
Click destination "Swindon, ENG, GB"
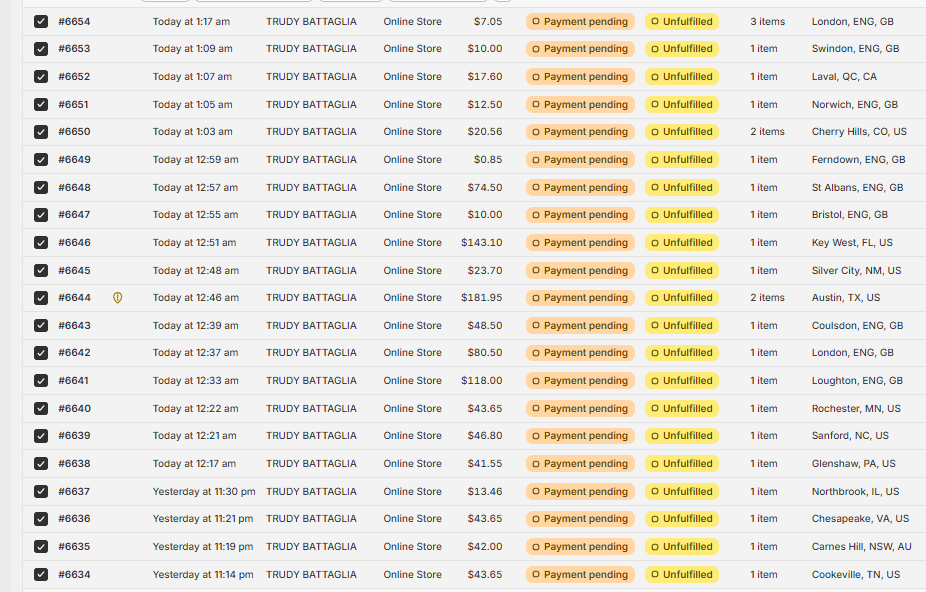pos(855,49)
